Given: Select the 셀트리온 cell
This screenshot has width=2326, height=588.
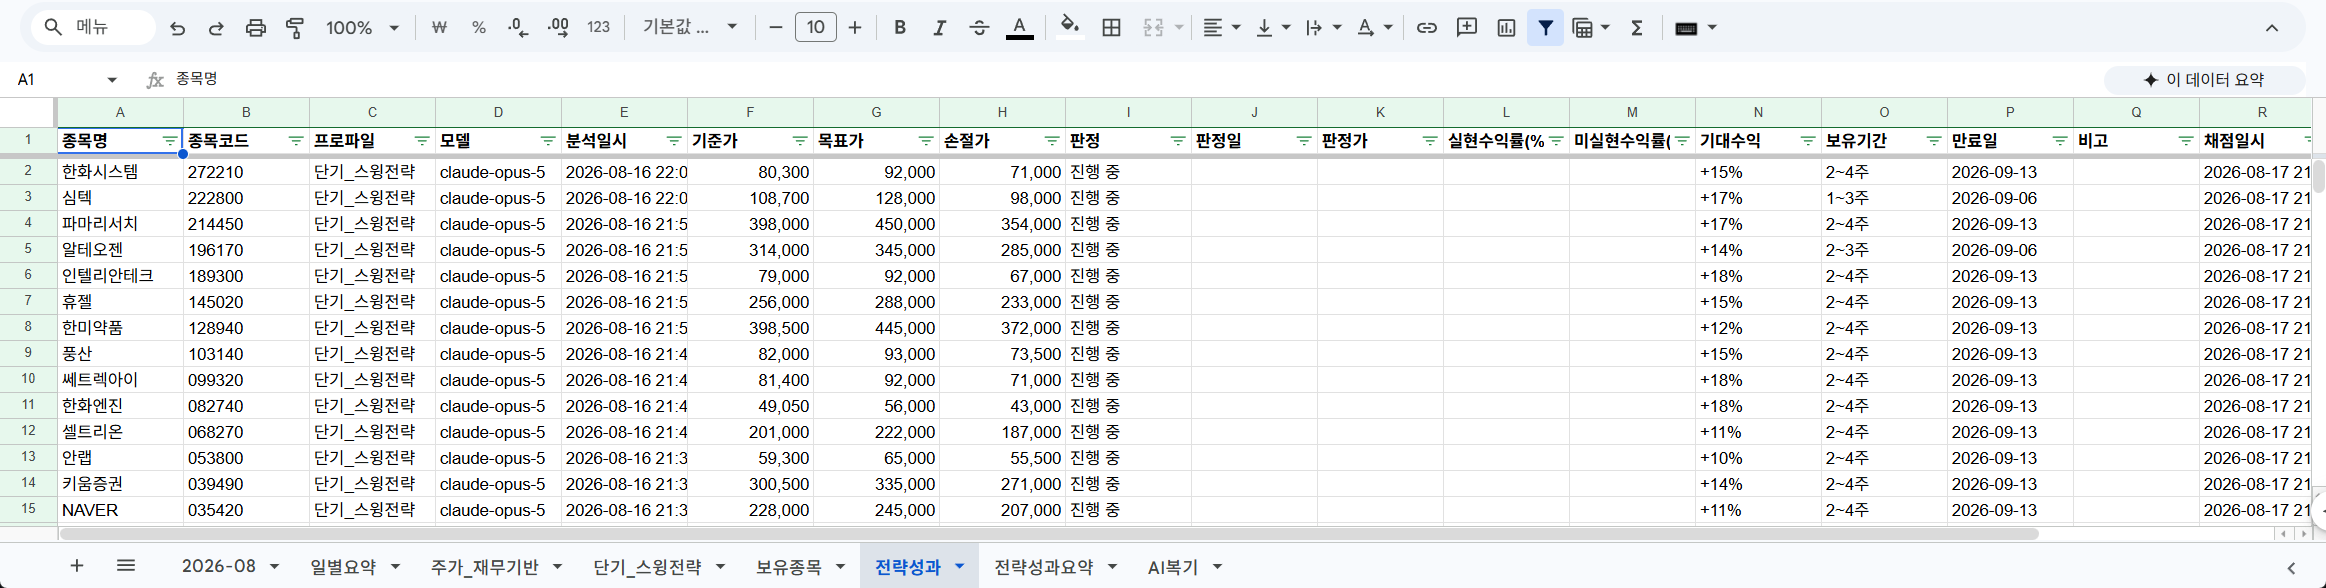Looking at the screenshot, I should (120, 432).
